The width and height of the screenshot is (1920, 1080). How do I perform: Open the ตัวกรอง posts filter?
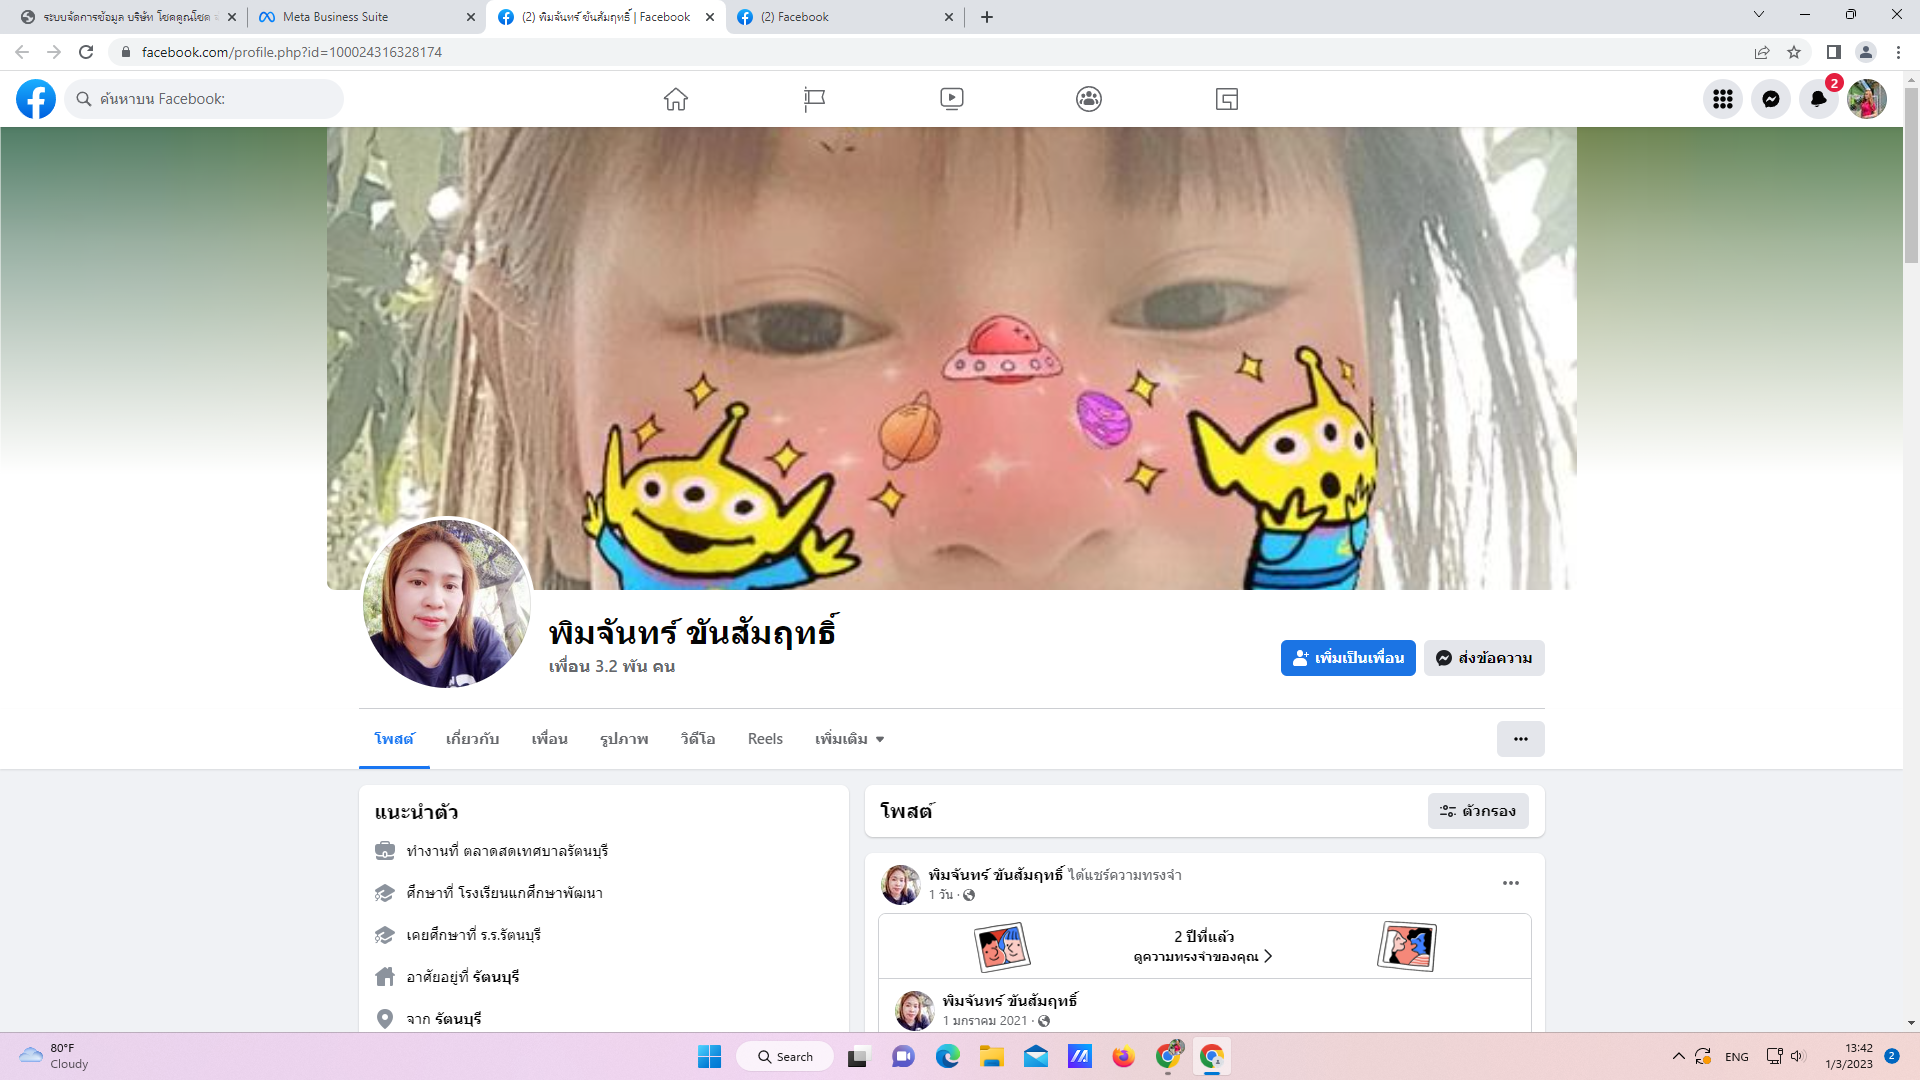pos(1477,811)
